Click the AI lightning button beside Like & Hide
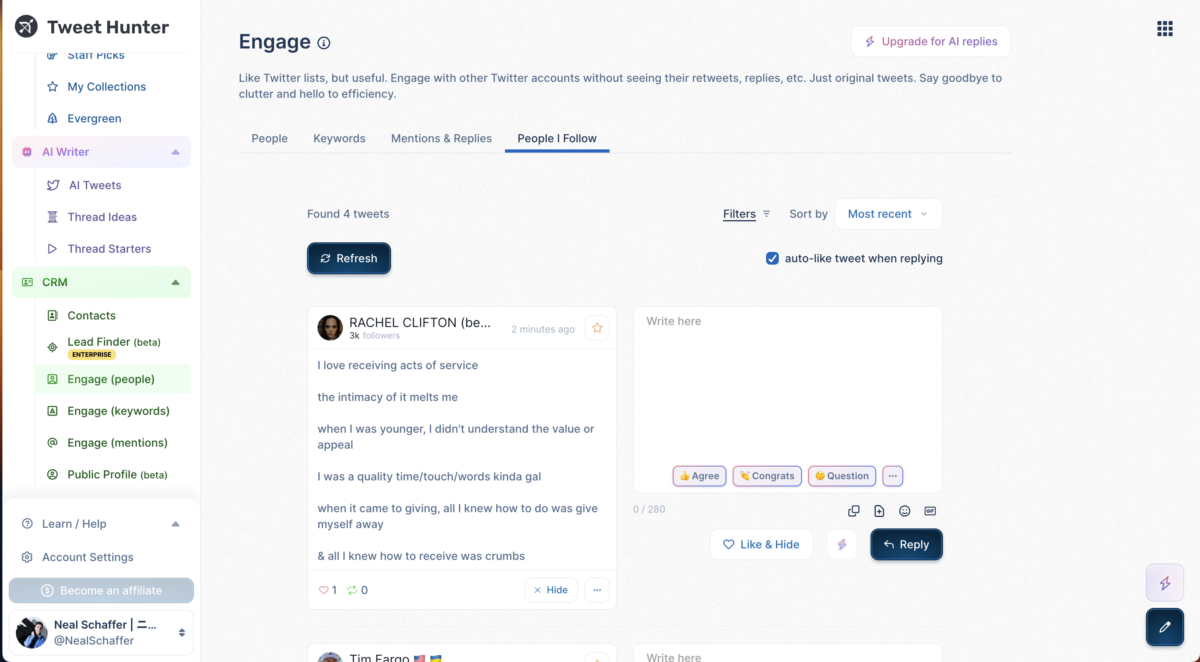The height and width of the screenshot is (662, 1200). coord(842,544)
